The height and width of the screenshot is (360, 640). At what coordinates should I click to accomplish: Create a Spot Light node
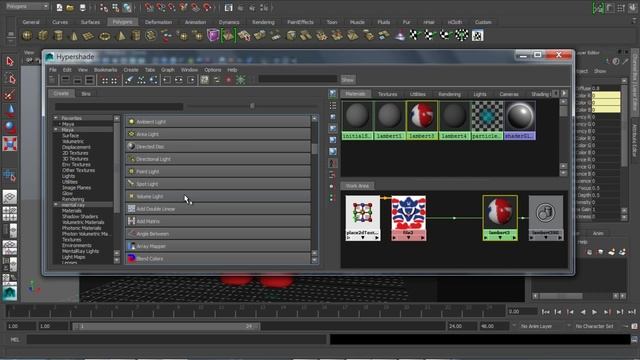click(218, 184)
